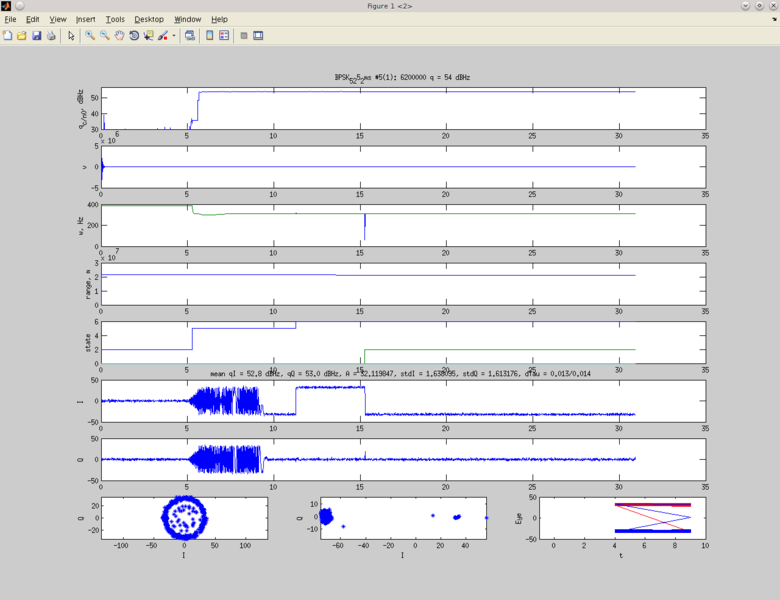The image size is (780, 600).
Task: Select the Zoom In magnifier tool
Action: click(90, 36)
